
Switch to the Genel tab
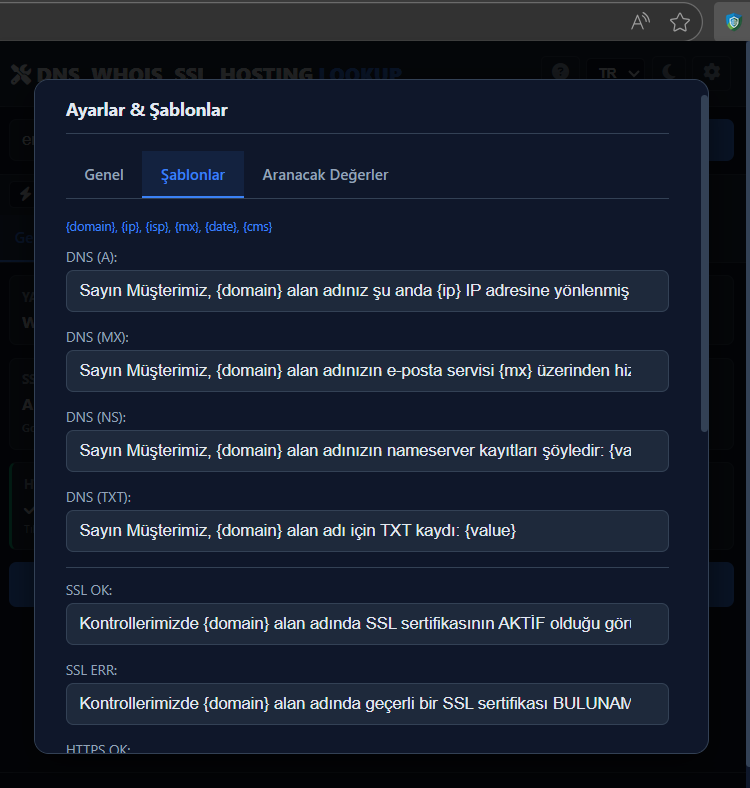(x=104, y=175)
